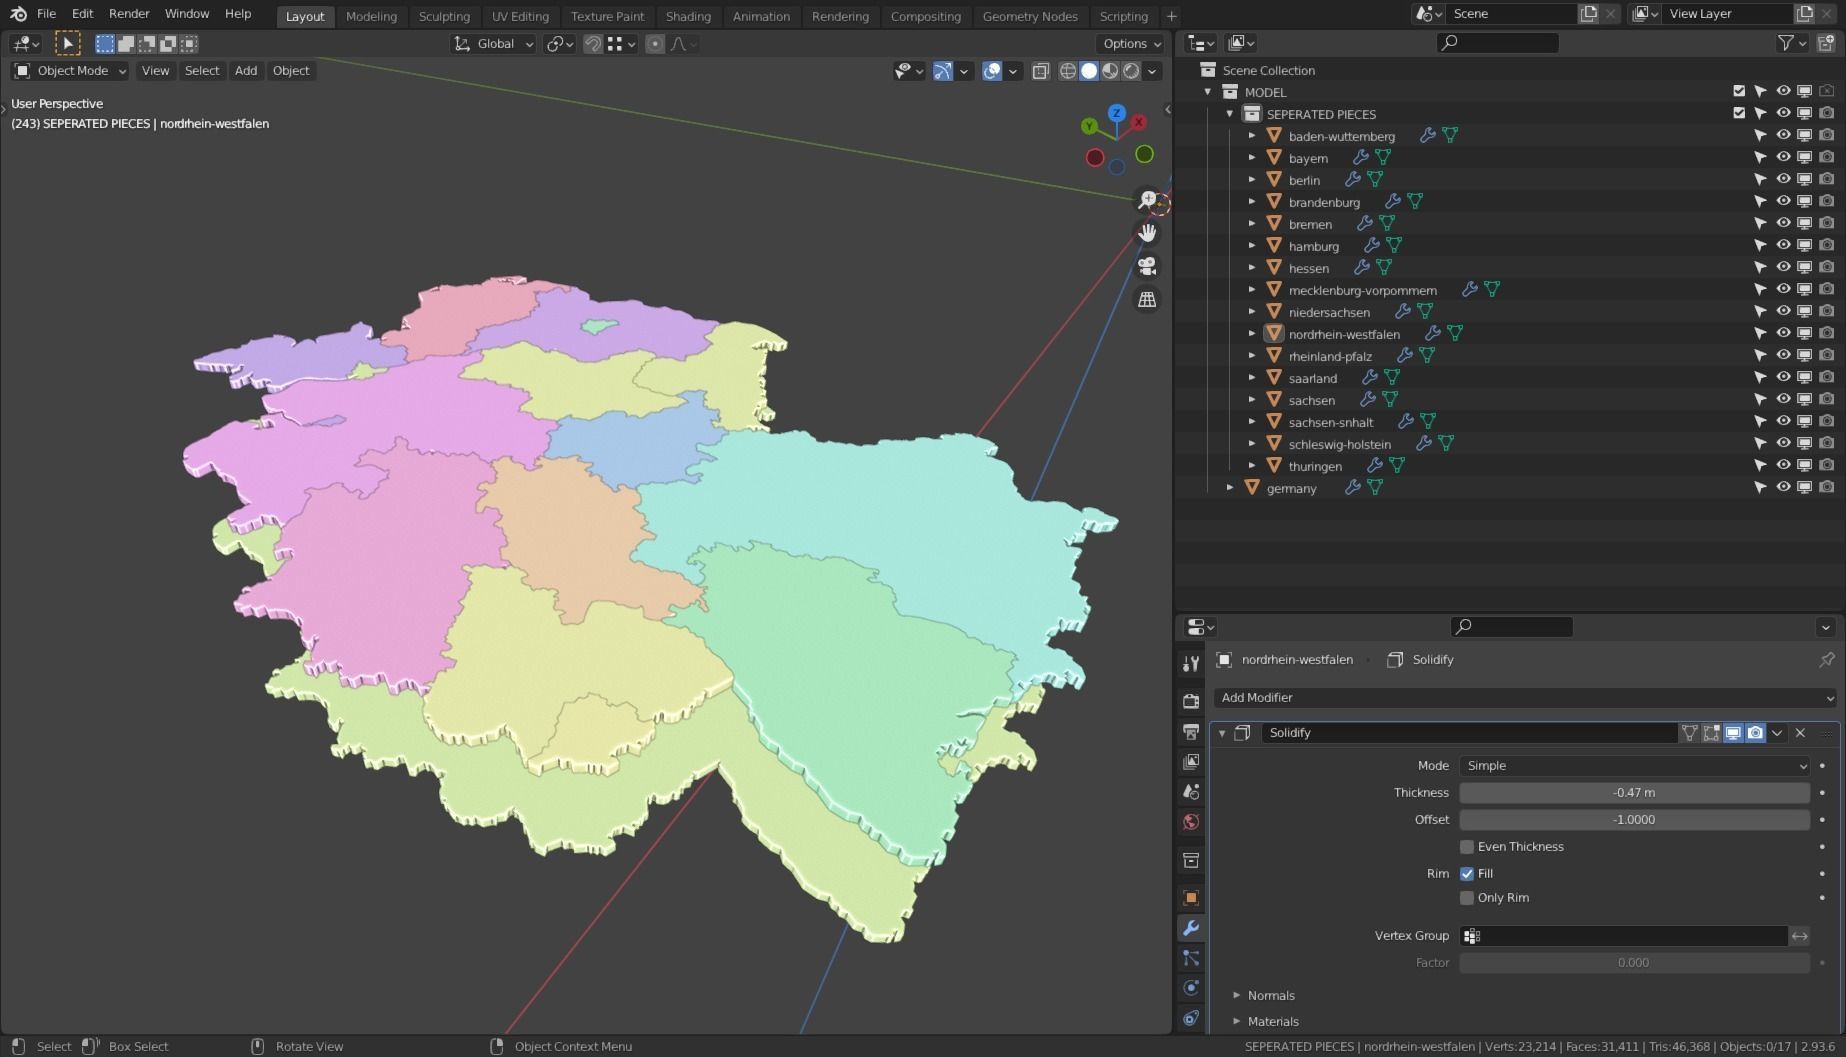Switch to rendered viewport shading
1846x1057 pixels.
point(1131,71)
